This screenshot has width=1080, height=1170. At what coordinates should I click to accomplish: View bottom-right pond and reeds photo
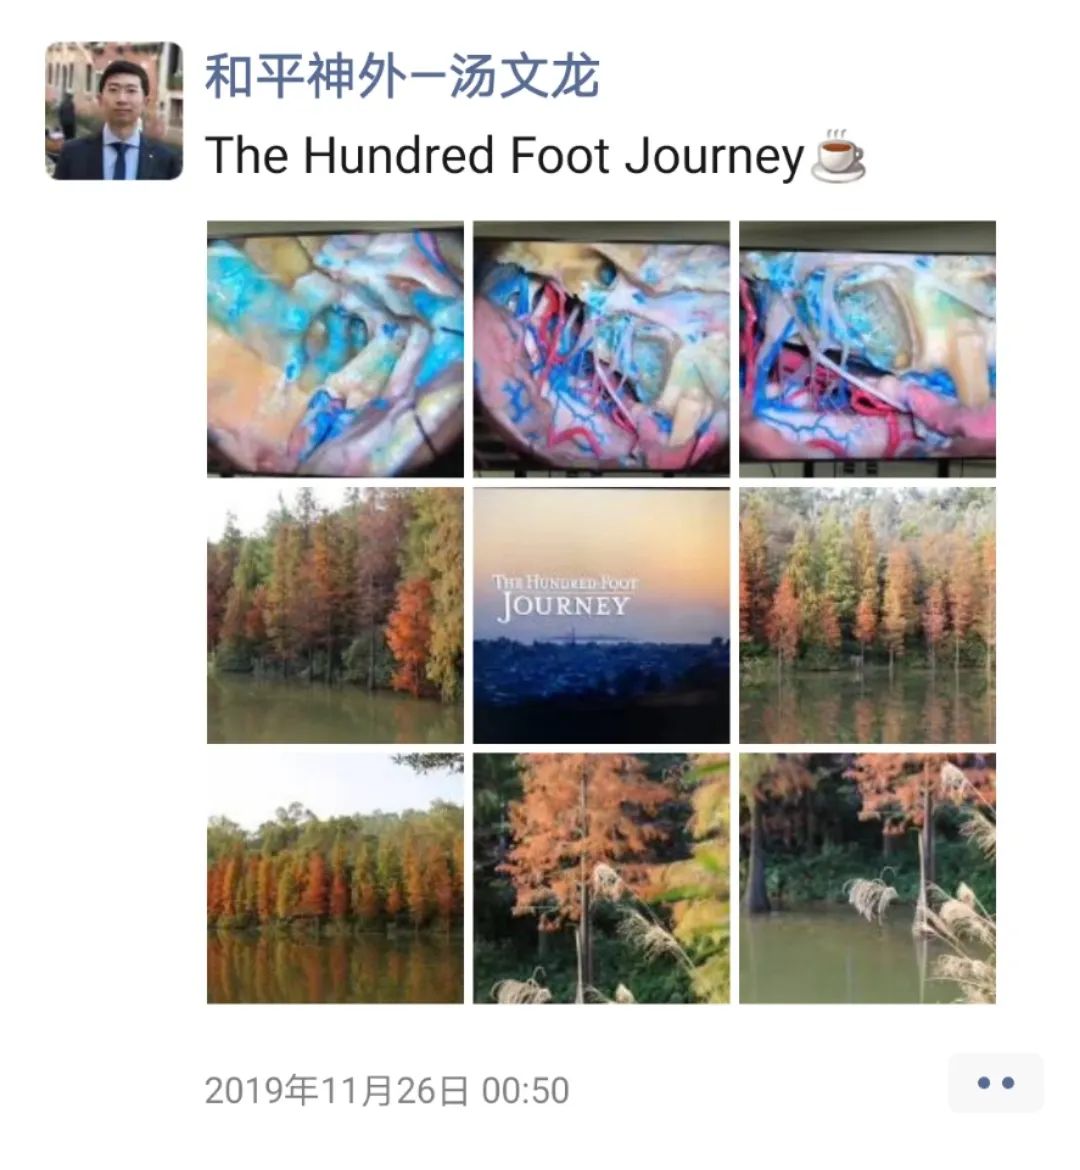(867, 878)
